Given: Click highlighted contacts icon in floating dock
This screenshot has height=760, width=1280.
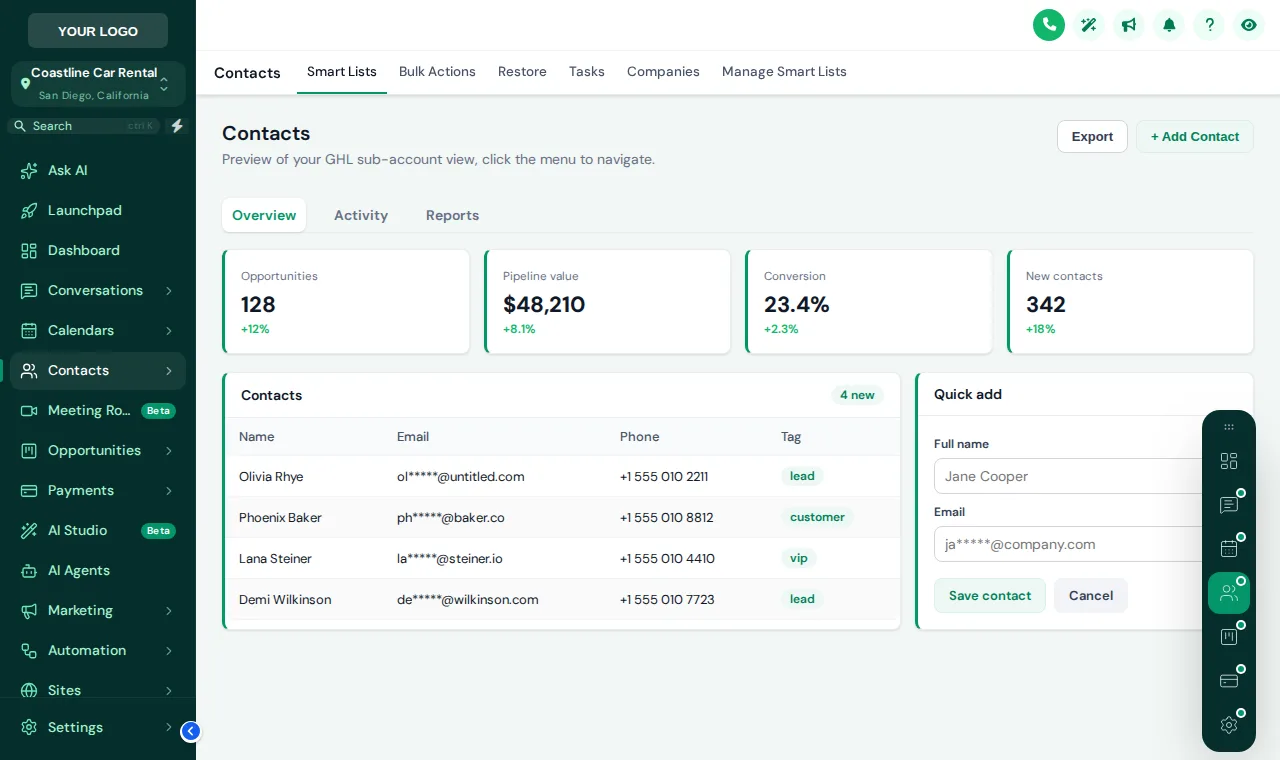Looking at the screenshot, I should 1229,593.
